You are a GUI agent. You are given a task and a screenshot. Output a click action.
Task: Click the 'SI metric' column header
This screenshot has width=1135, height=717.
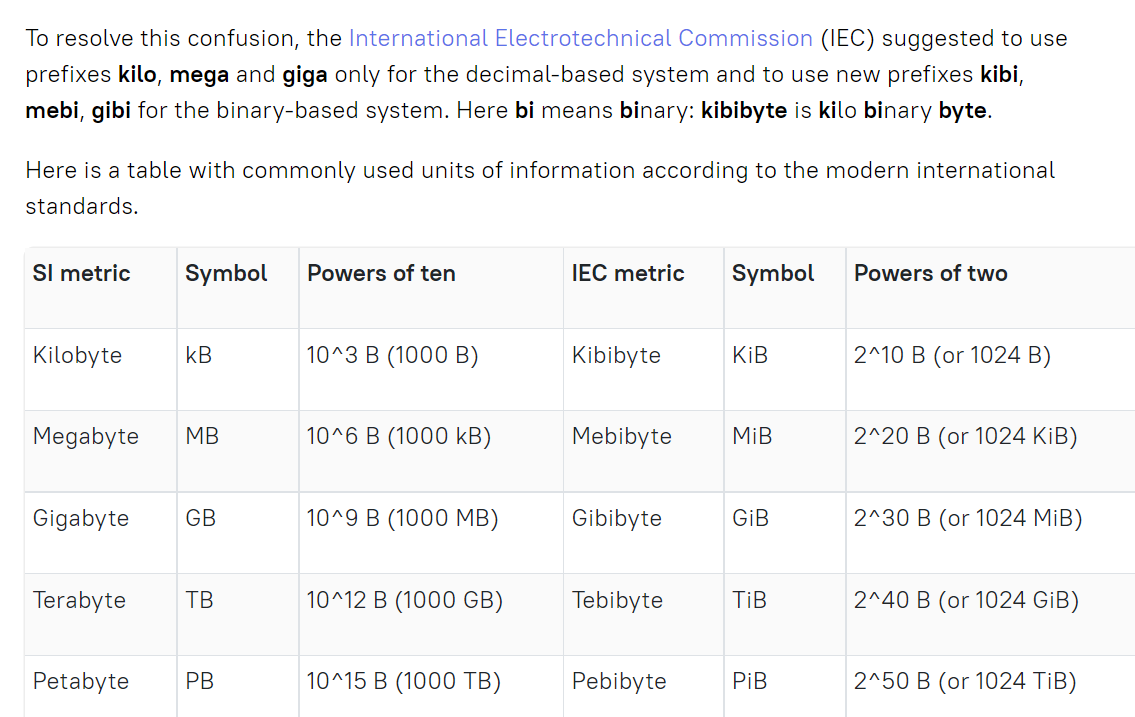click(x=82, y=274)
